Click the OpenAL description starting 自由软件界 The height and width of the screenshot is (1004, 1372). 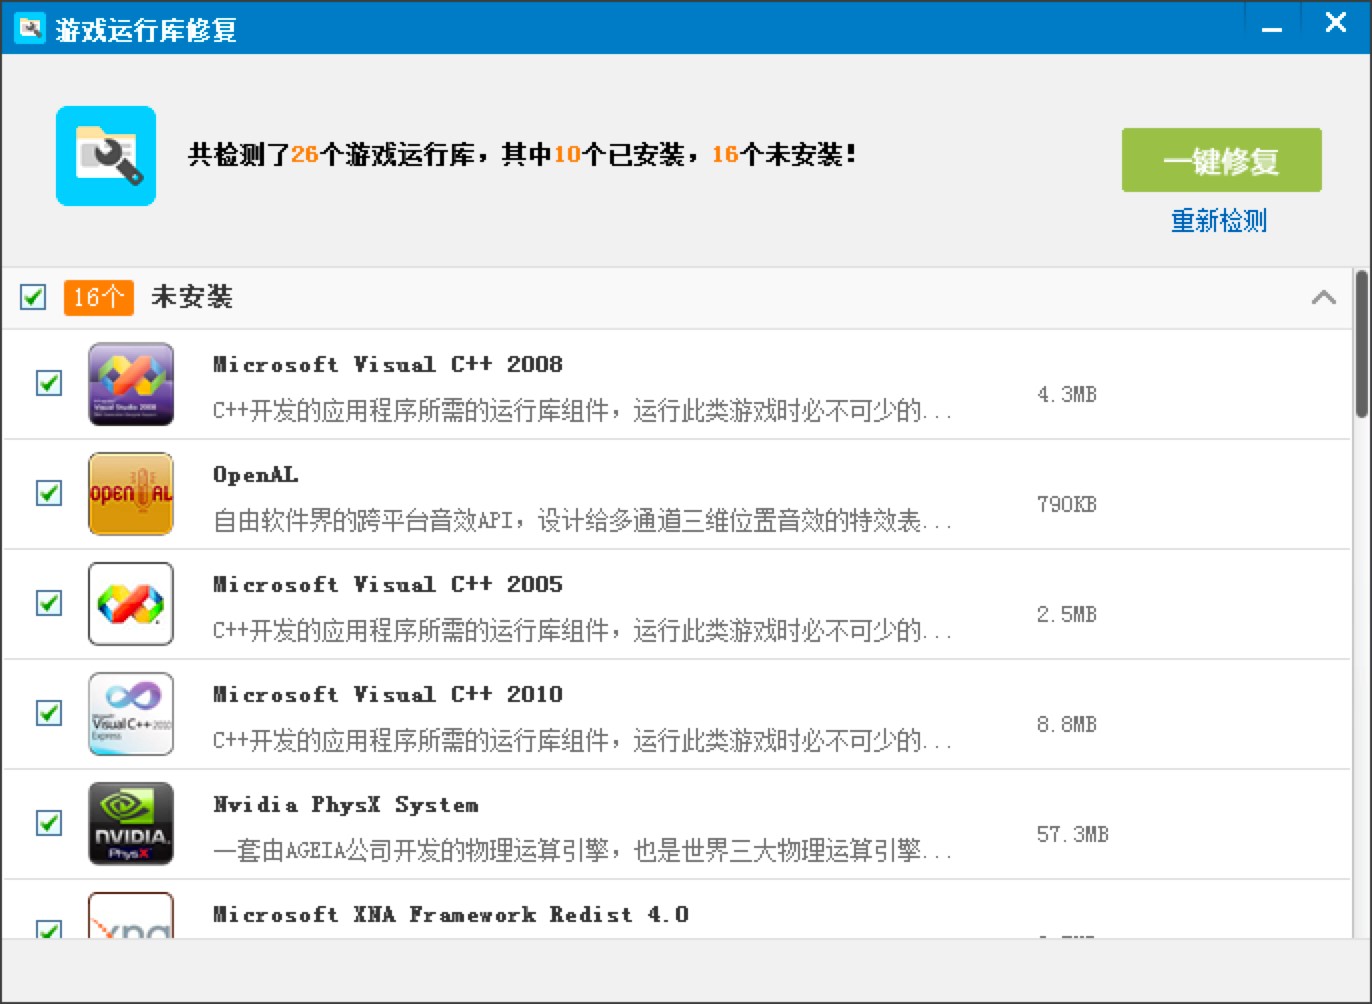point(582,521)
